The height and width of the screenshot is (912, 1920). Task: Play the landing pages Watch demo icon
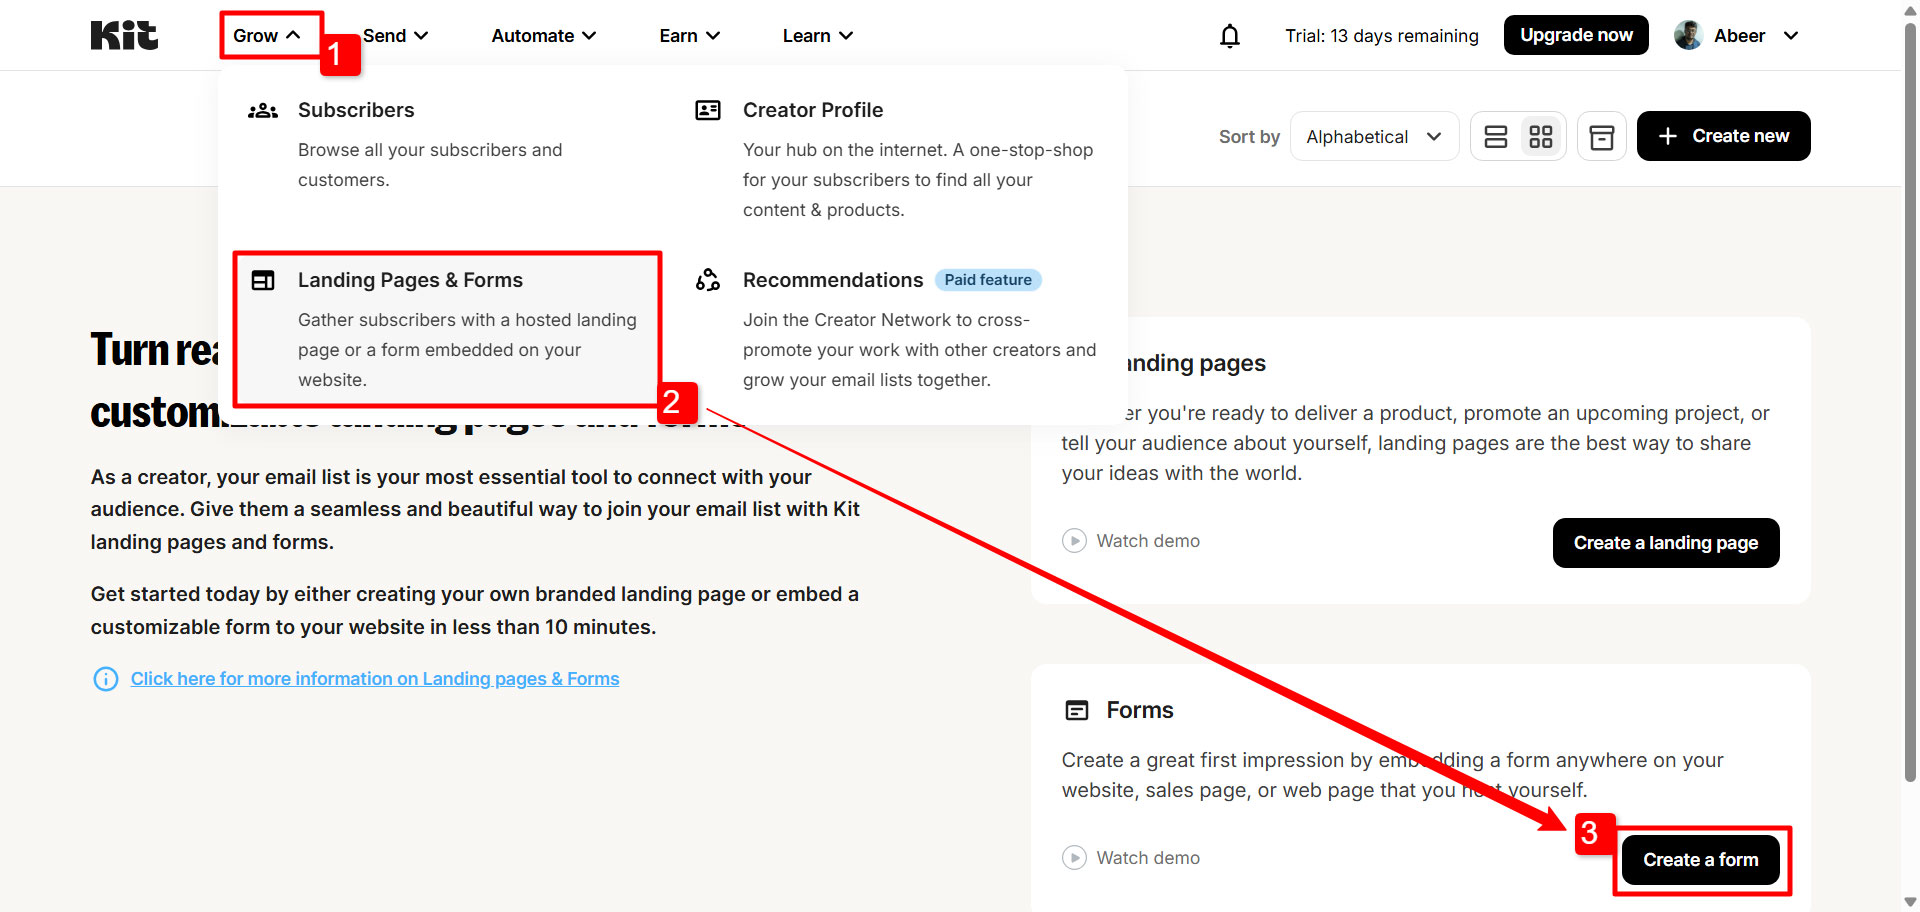(x=1074, y=541)
